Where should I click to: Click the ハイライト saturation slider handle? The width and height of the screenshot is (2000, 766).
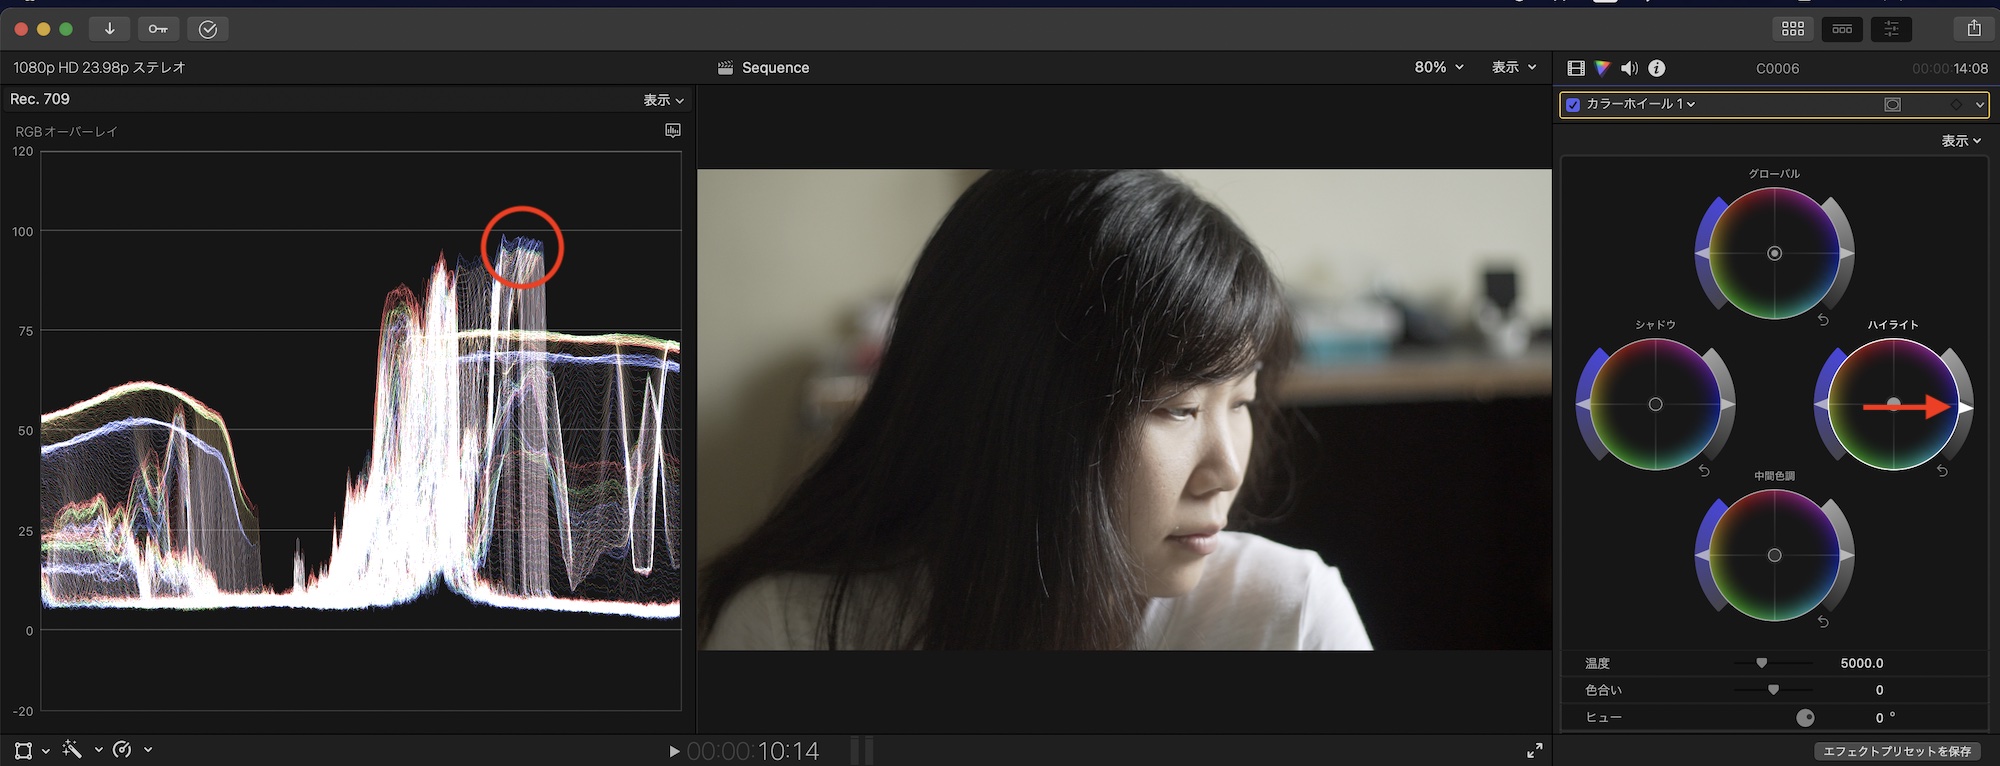click(x=1821, y=405)
